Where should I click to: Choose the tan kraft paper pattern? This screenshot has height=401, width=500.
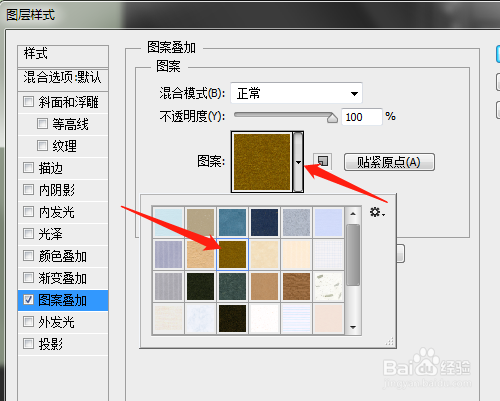[200, 222]
